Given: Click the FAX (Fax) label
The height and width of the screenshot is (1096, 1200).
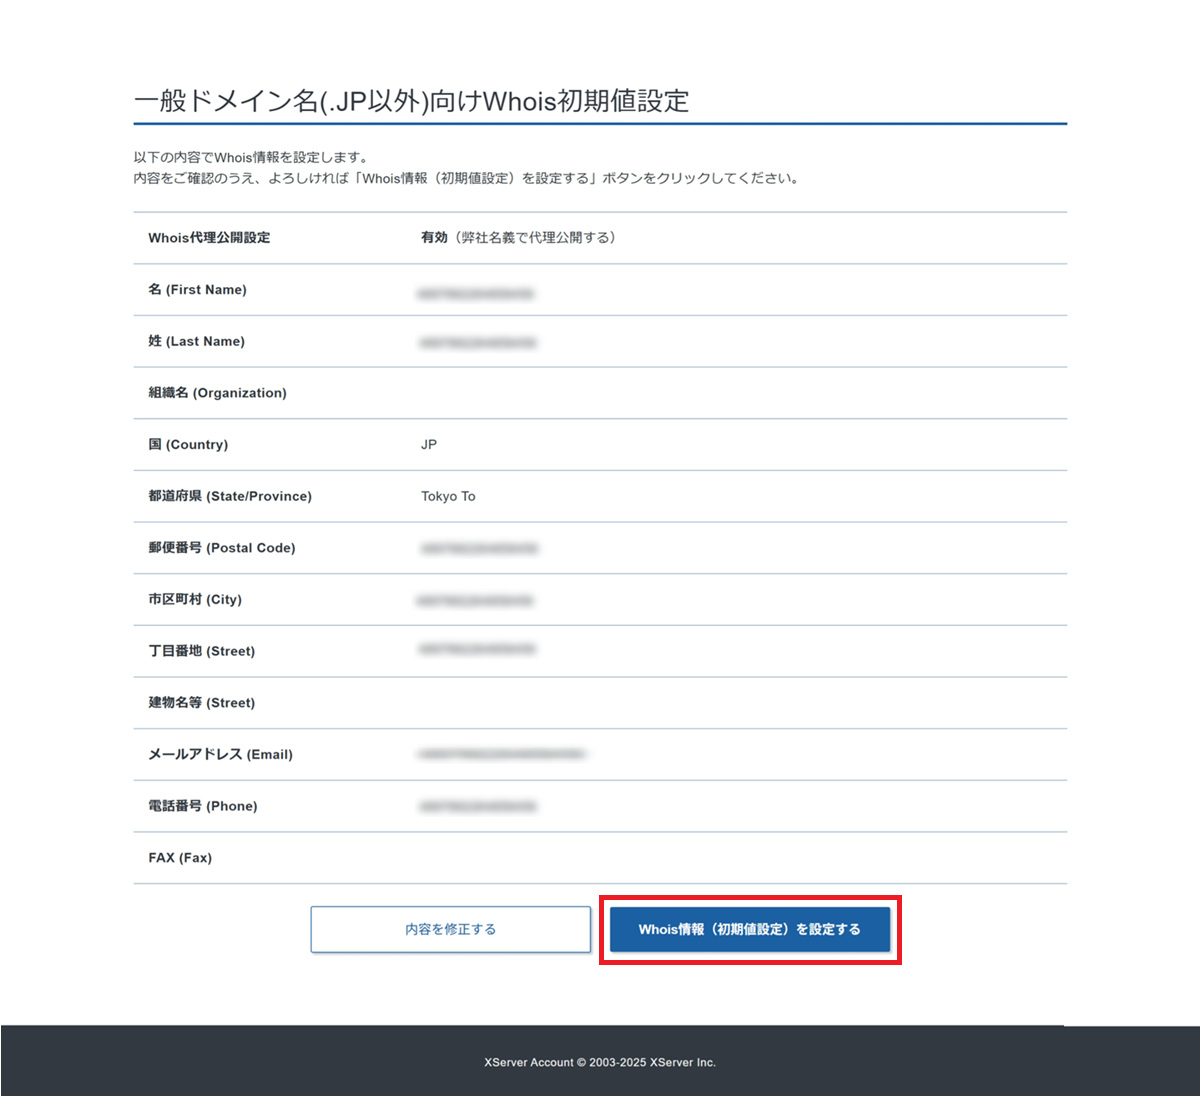Looking at the screenshot, I should point(180,858).
